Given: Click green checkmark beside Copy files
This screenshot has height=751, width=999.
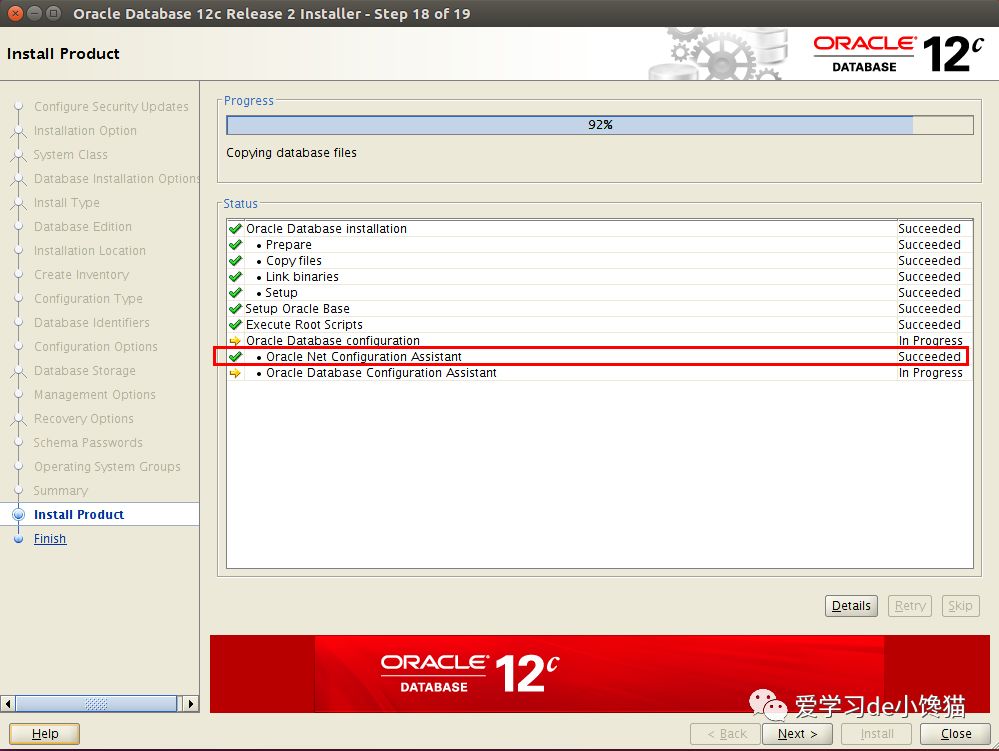Looking at the screenshot, I should [x=235, y=260].
